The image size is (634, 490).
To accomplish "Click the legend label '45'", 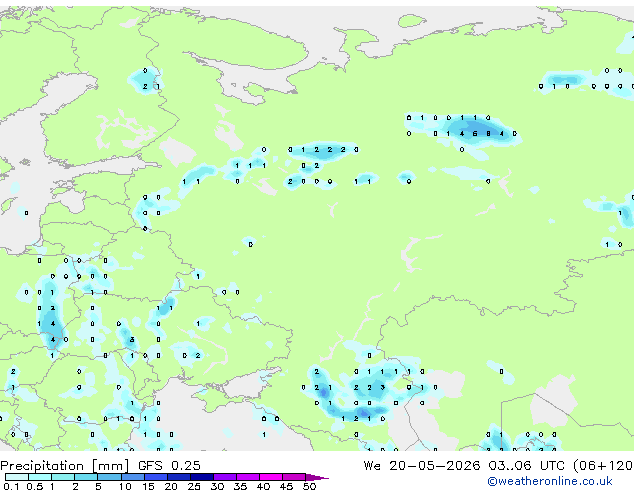I will click(286, 486).
